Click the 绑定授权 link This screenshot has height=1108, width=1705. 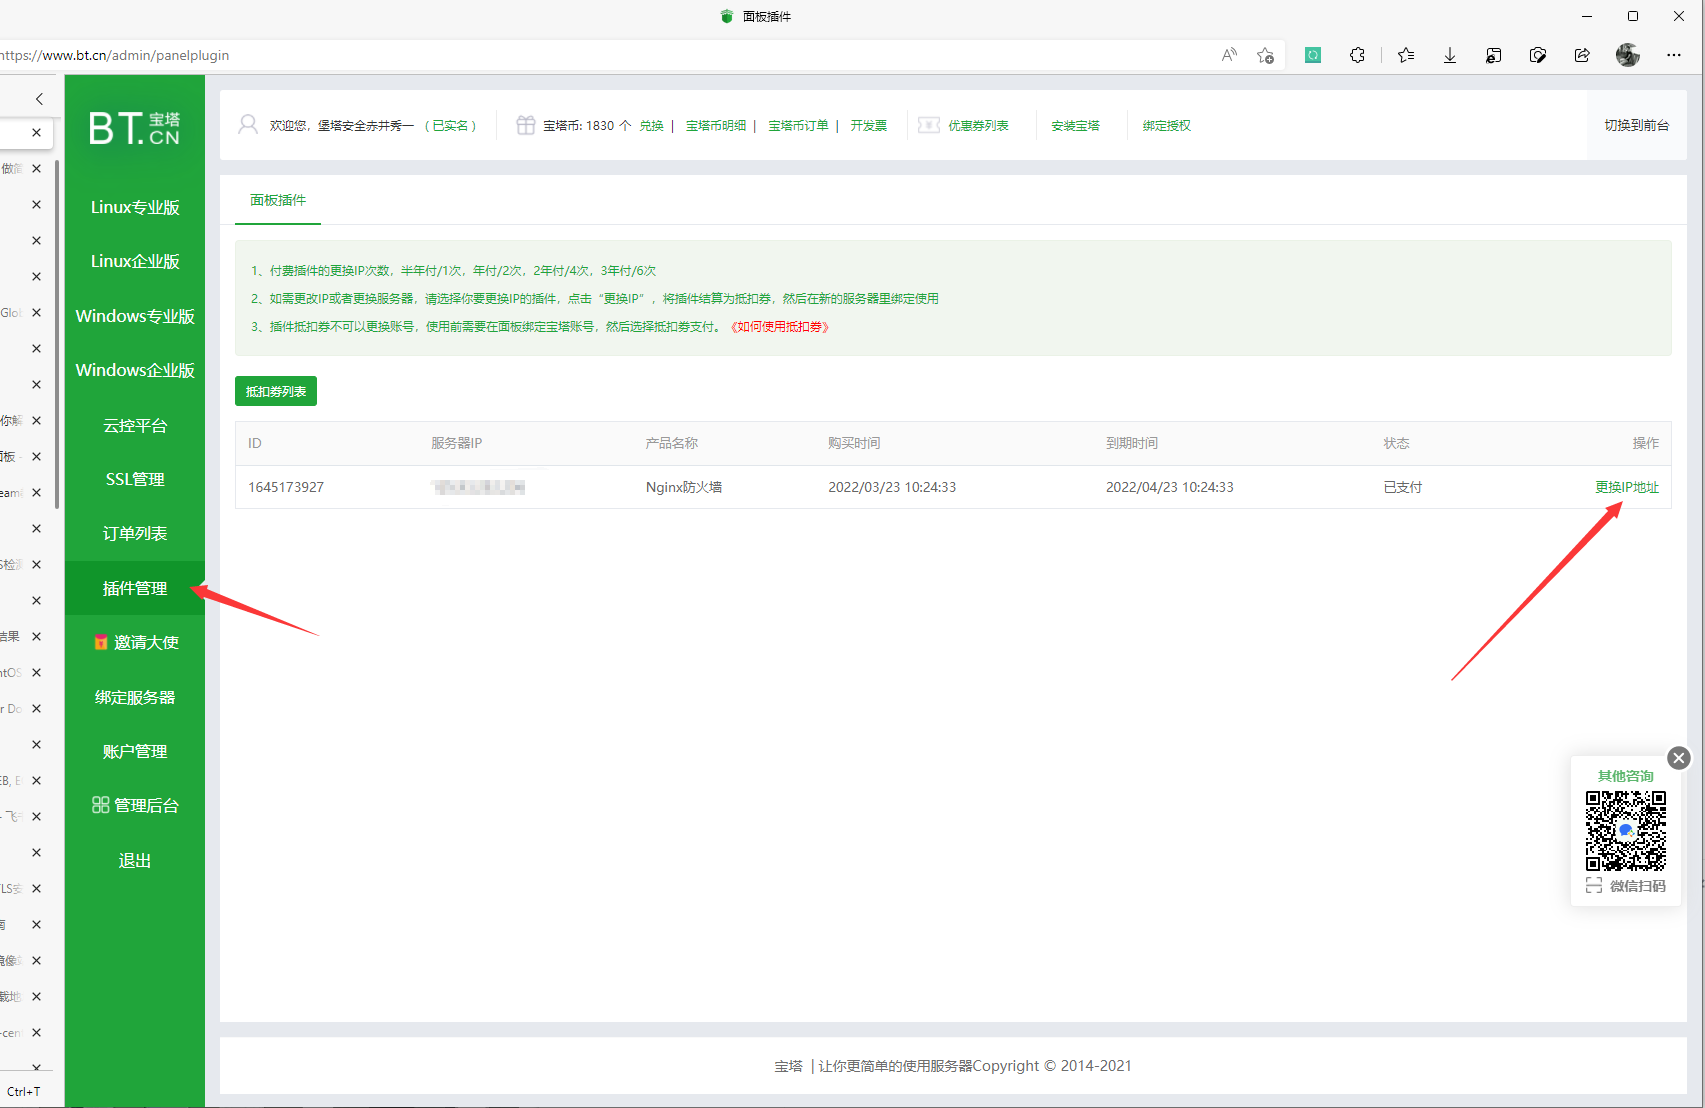coord(1167,125)
